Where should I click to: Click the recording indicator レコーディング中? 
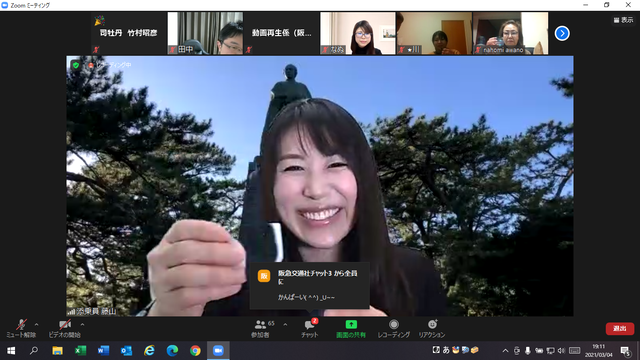tap(110, 65)
